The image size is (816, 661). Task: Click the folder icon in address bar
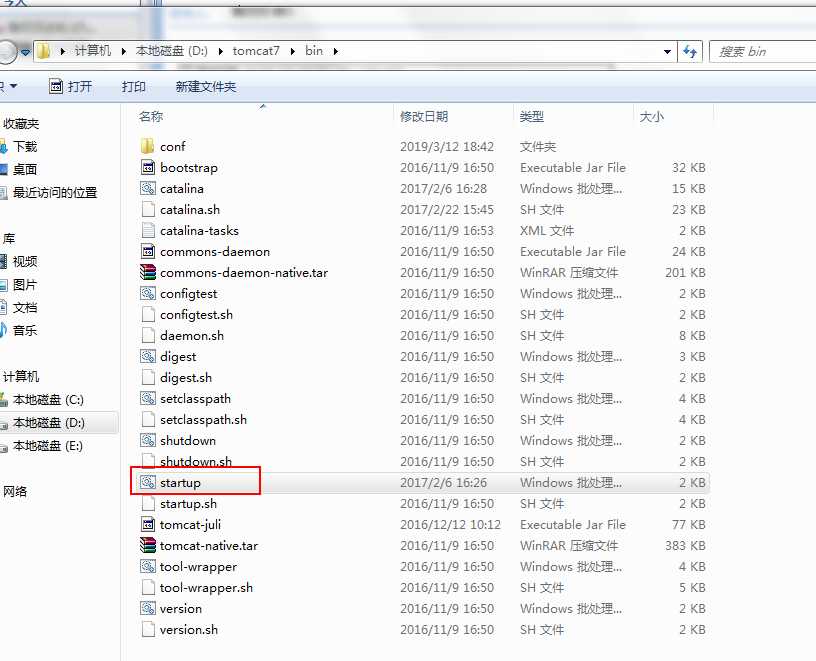(44, 51)
